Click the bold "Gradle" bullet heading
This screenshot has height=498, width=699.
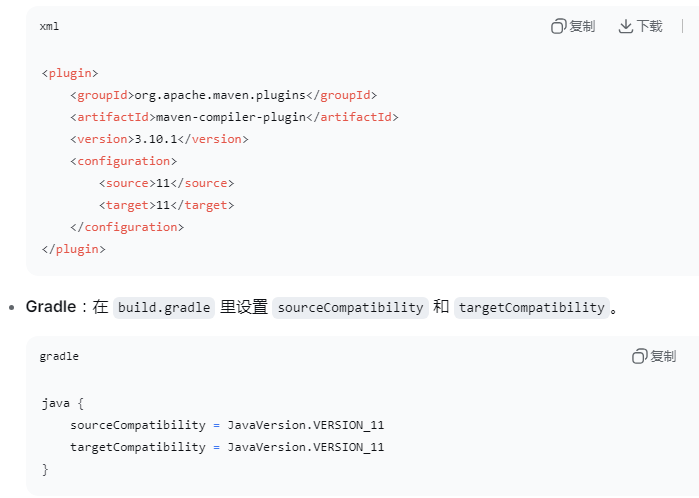click(51, 307)
